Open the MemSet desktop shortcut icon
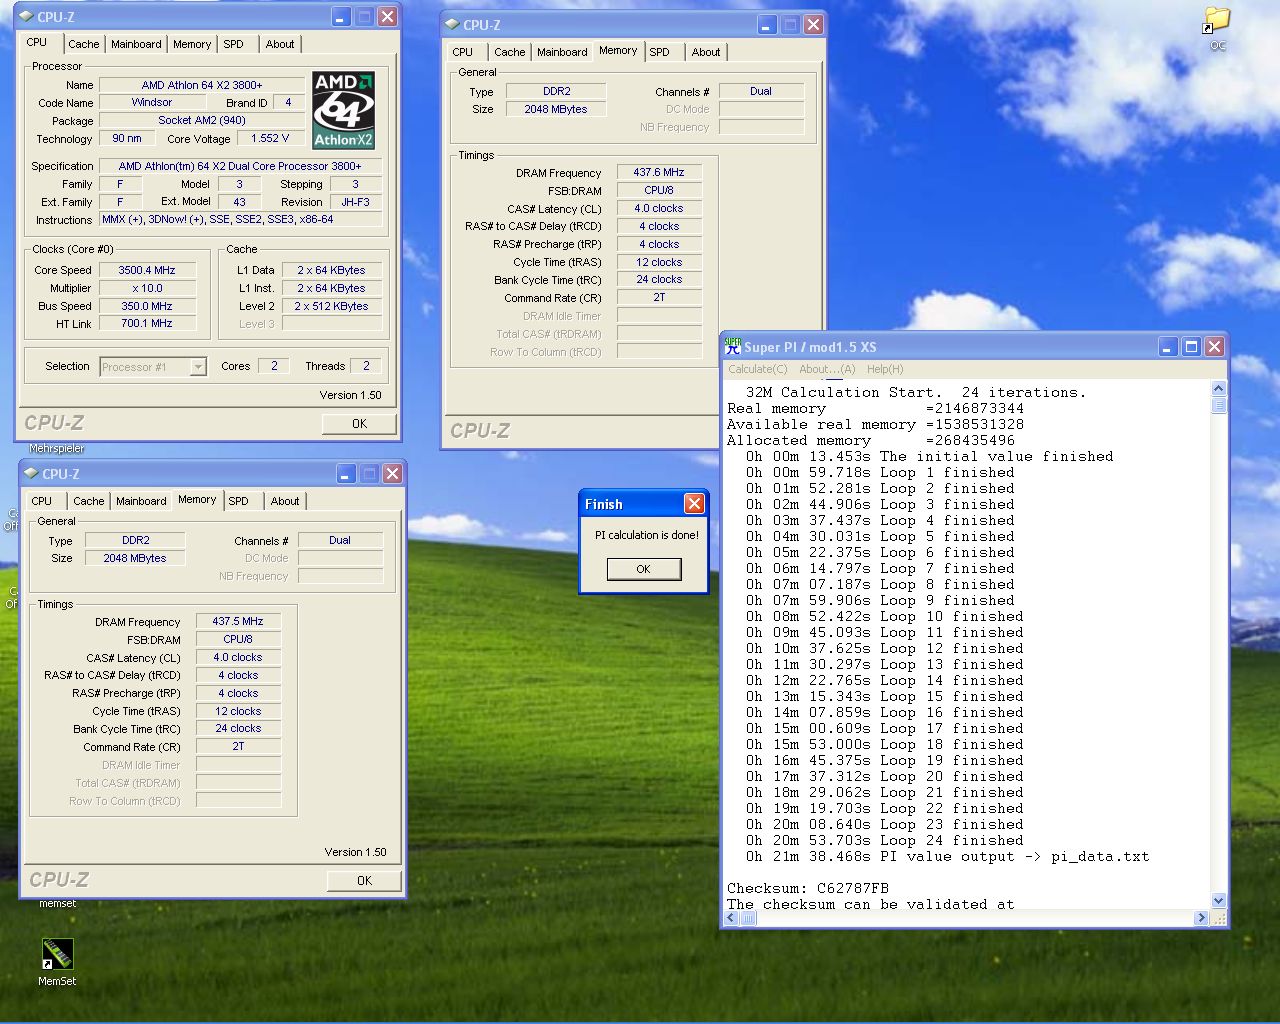The height and width of the screenshot is (1024, 1280). pos(57,954)
